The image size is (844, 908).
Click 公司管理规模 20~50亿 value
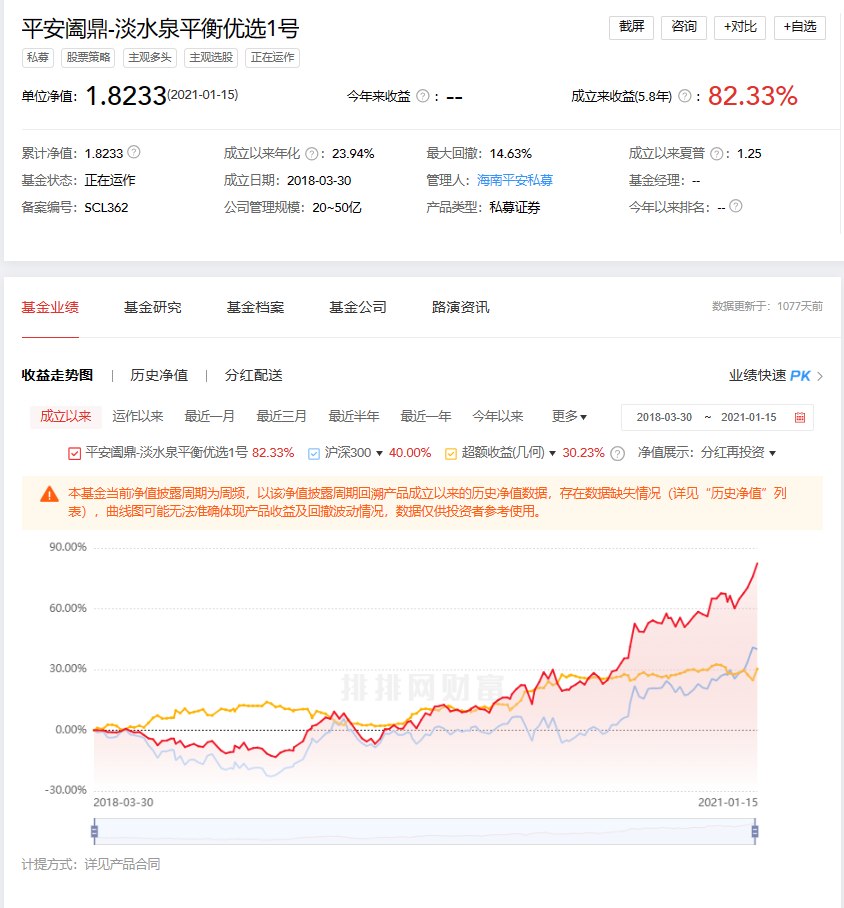click(337, 207)
